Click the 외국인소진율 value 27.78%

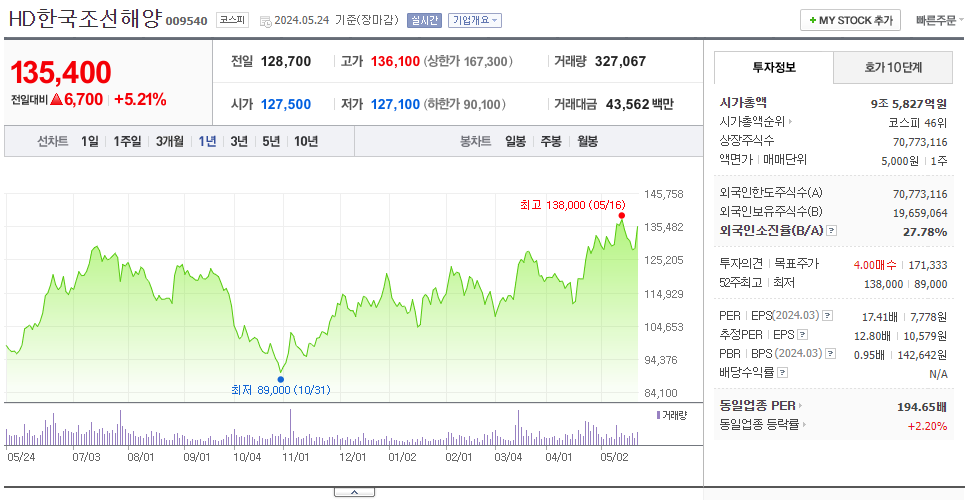pyautogui.click(x=926, y=231)
